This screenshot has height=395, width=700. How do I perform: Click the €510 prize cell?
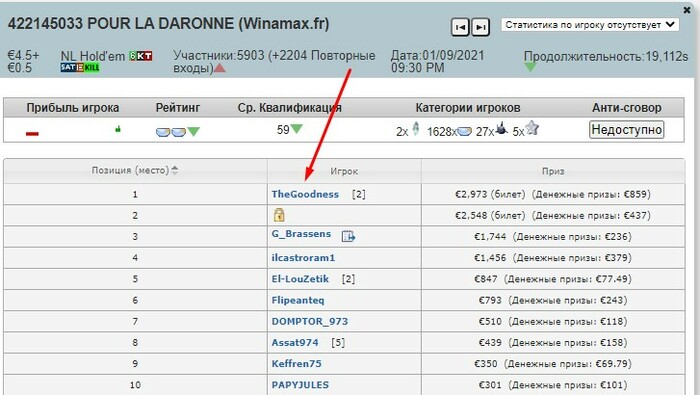click(553, 321)
